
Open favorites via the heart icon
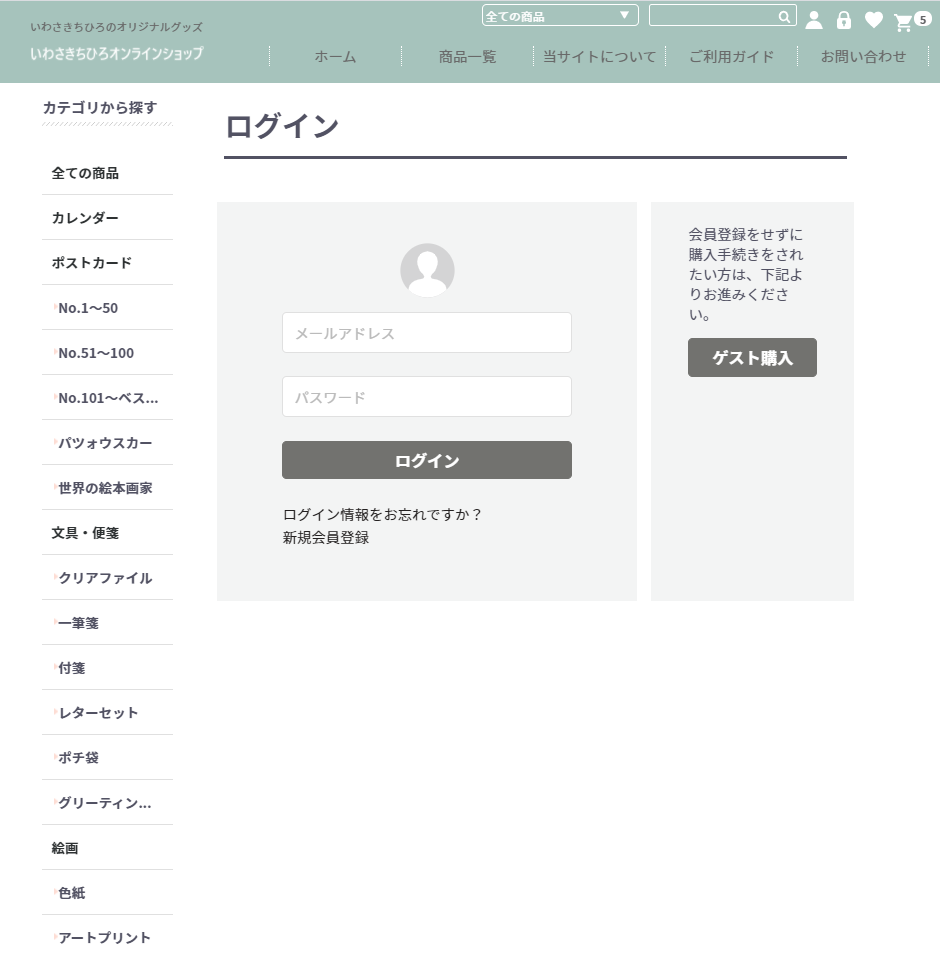874,20
